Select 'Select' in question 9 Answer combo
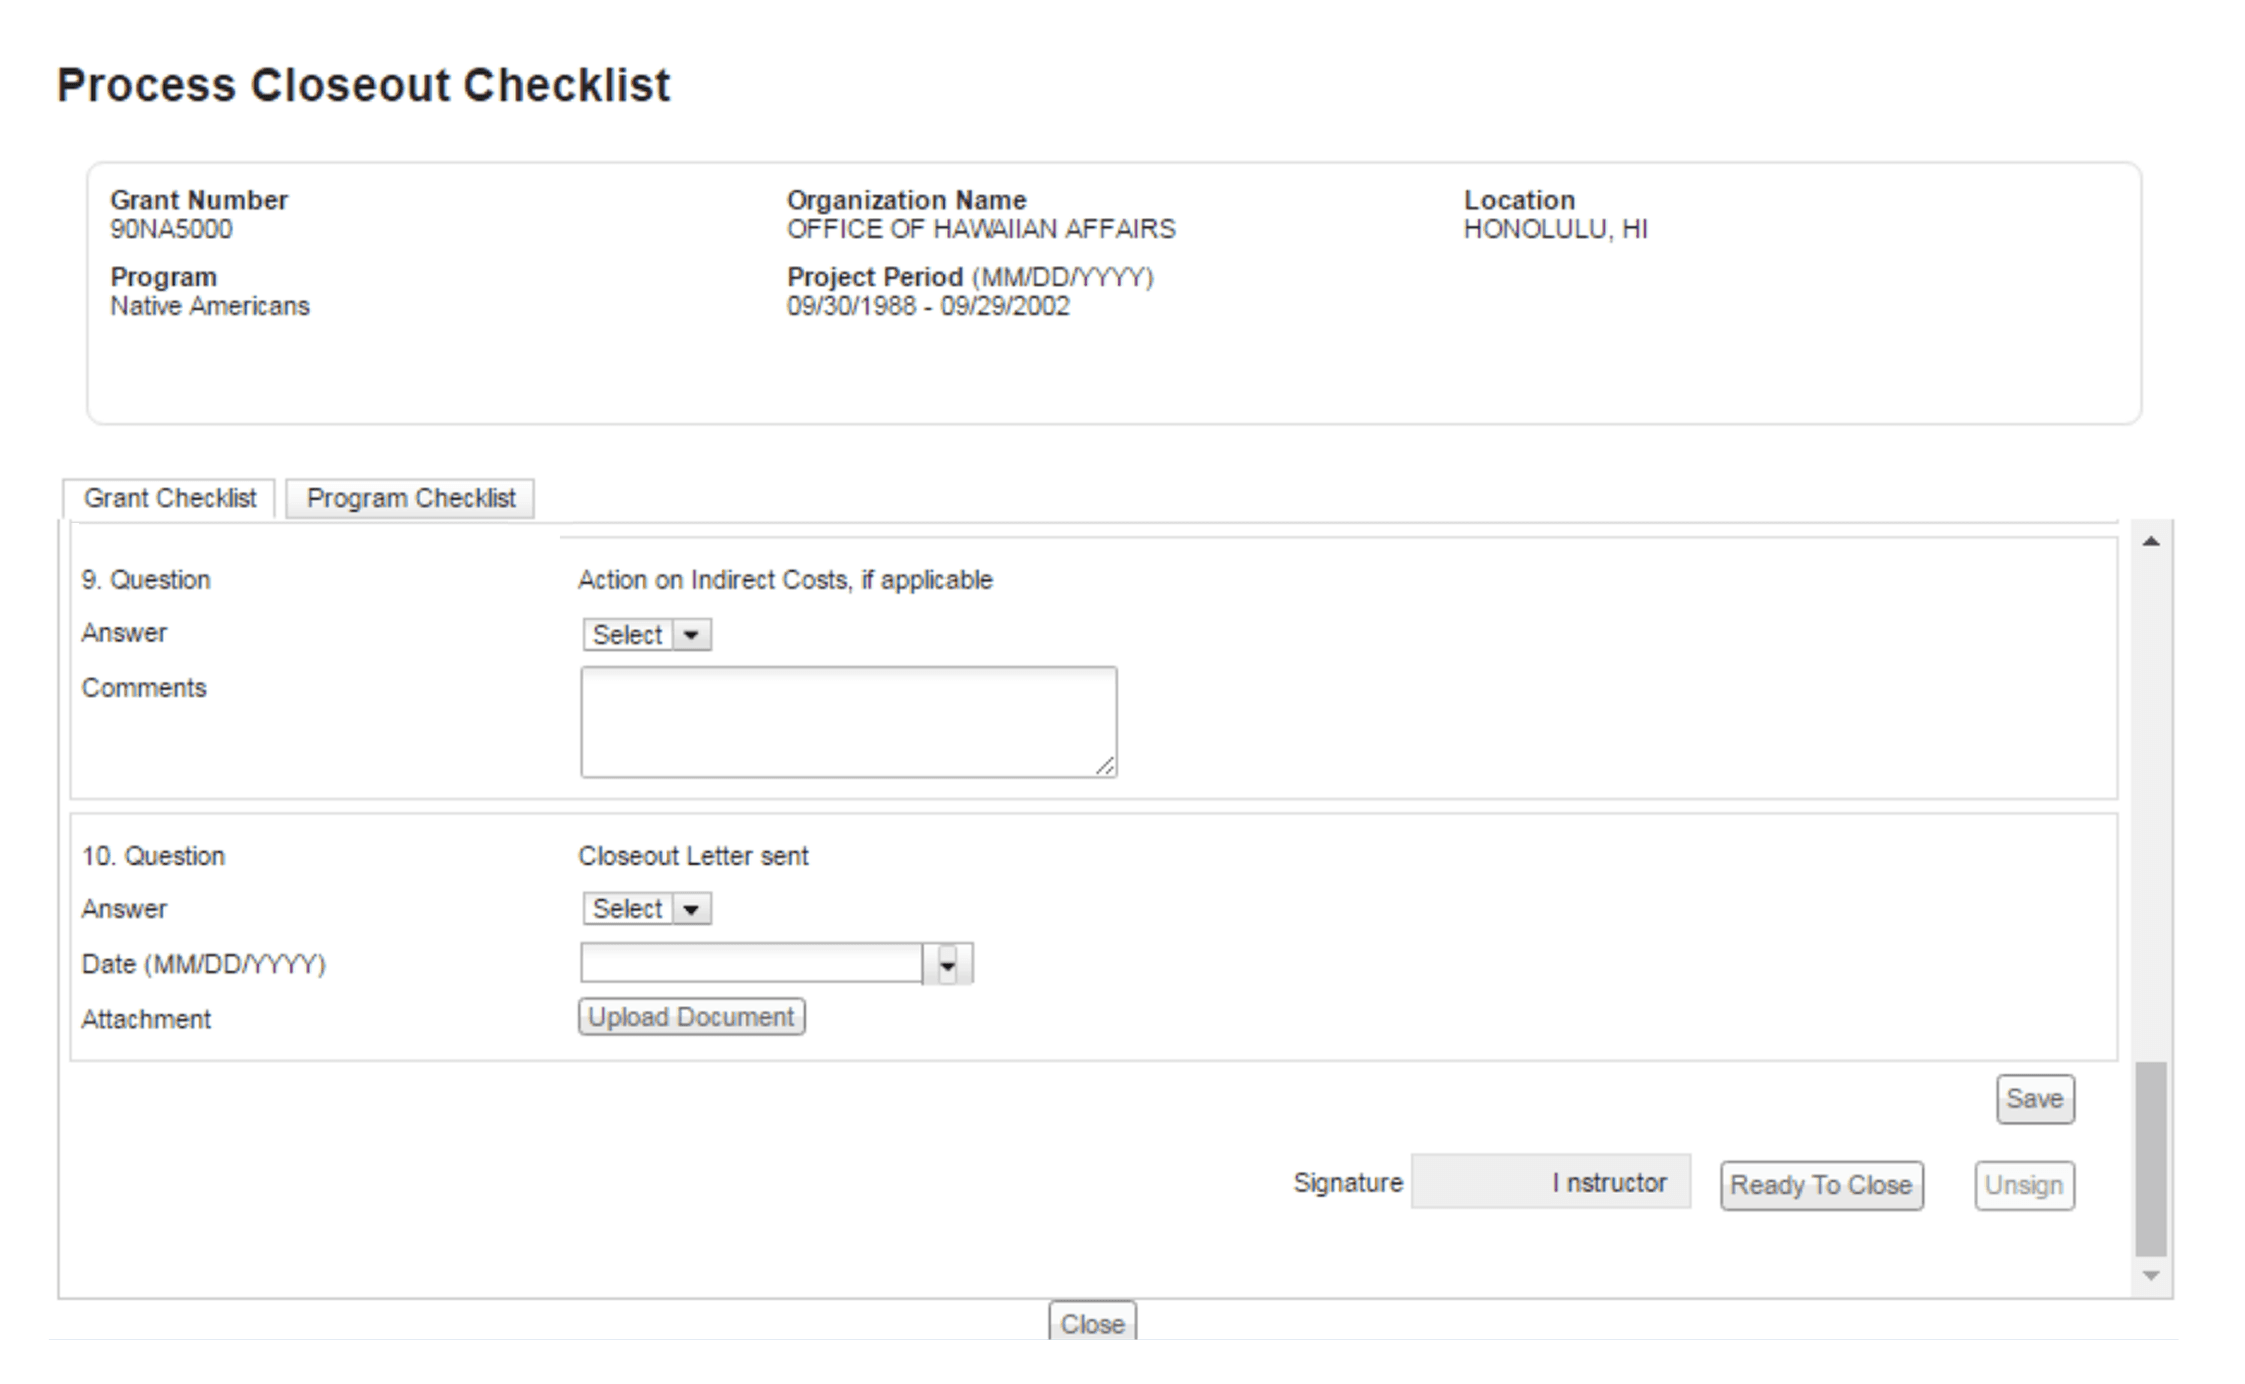The height and width of the screenshot is (1384, 2245). (x=625, y=634)
